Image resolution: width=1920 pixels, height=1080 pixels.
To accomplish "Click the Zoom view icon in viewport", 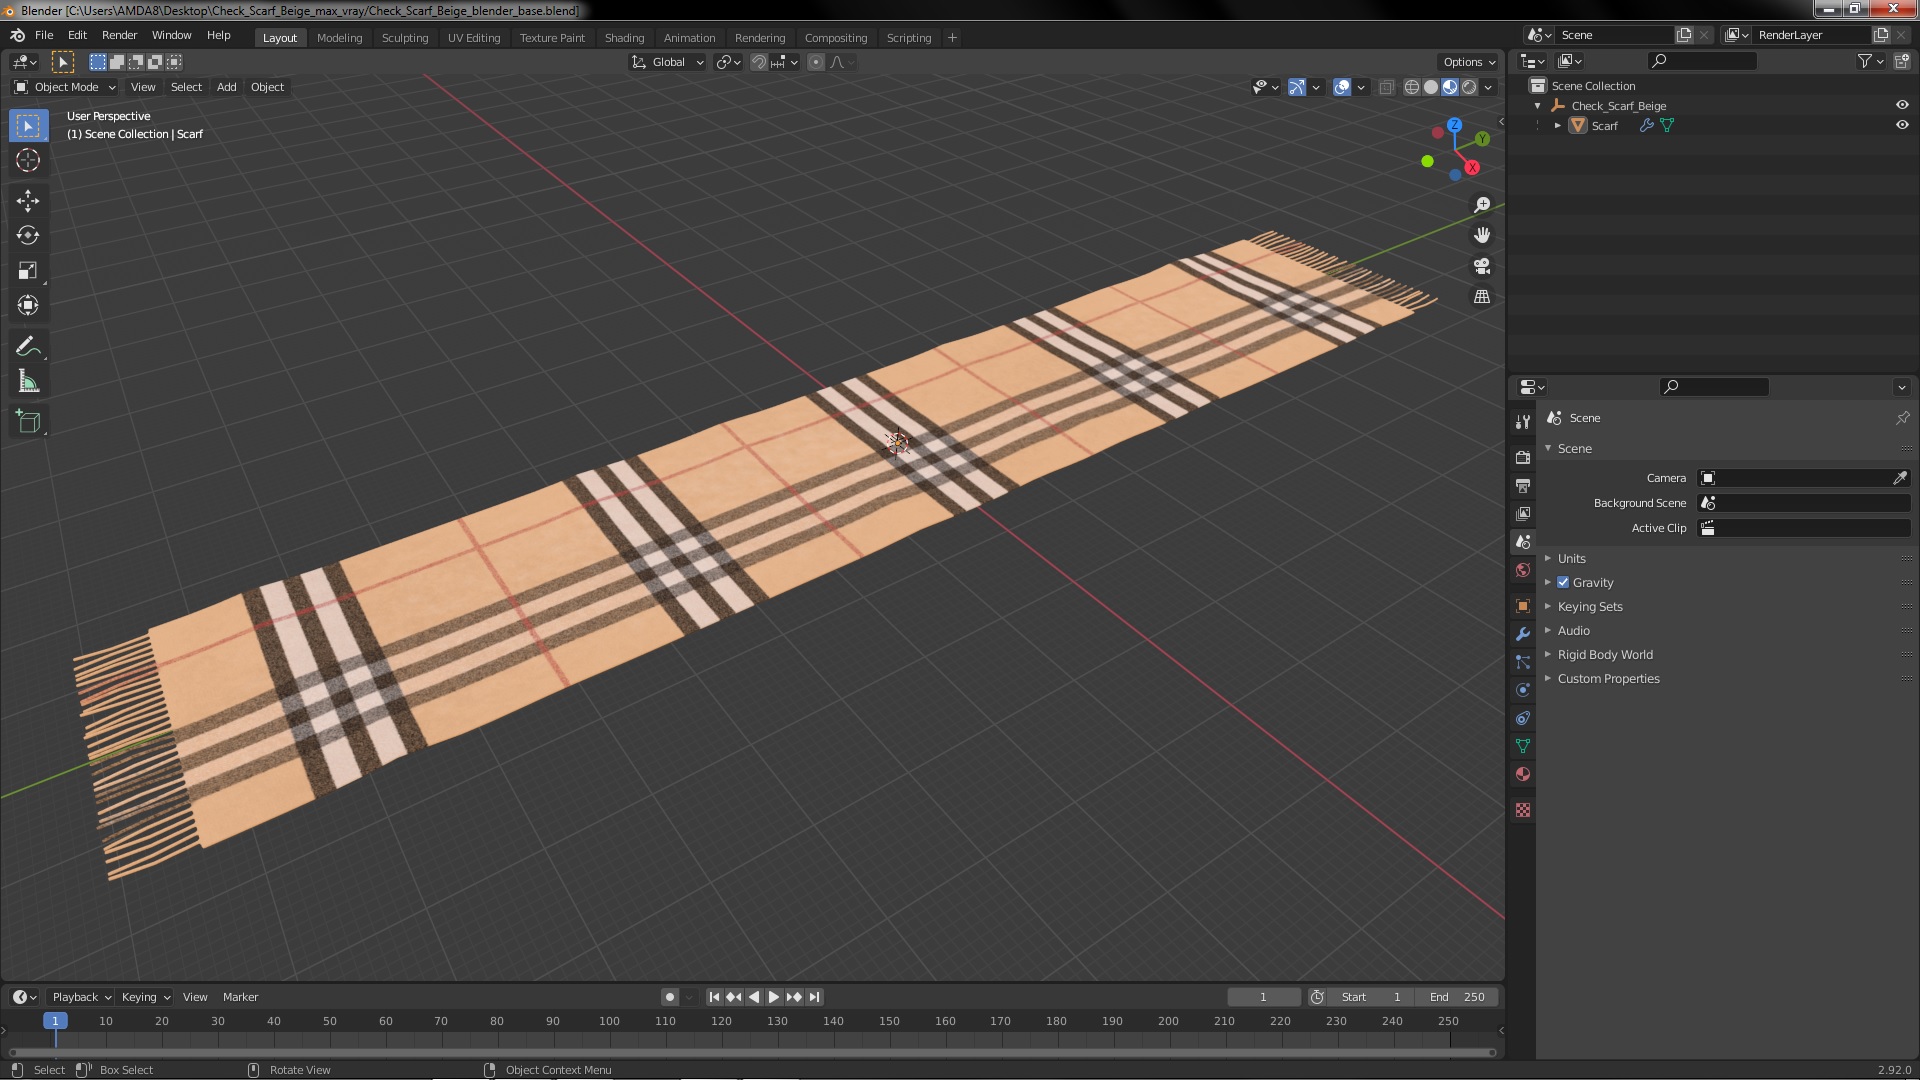I will pyautogui.click(x=1482, y=205).
